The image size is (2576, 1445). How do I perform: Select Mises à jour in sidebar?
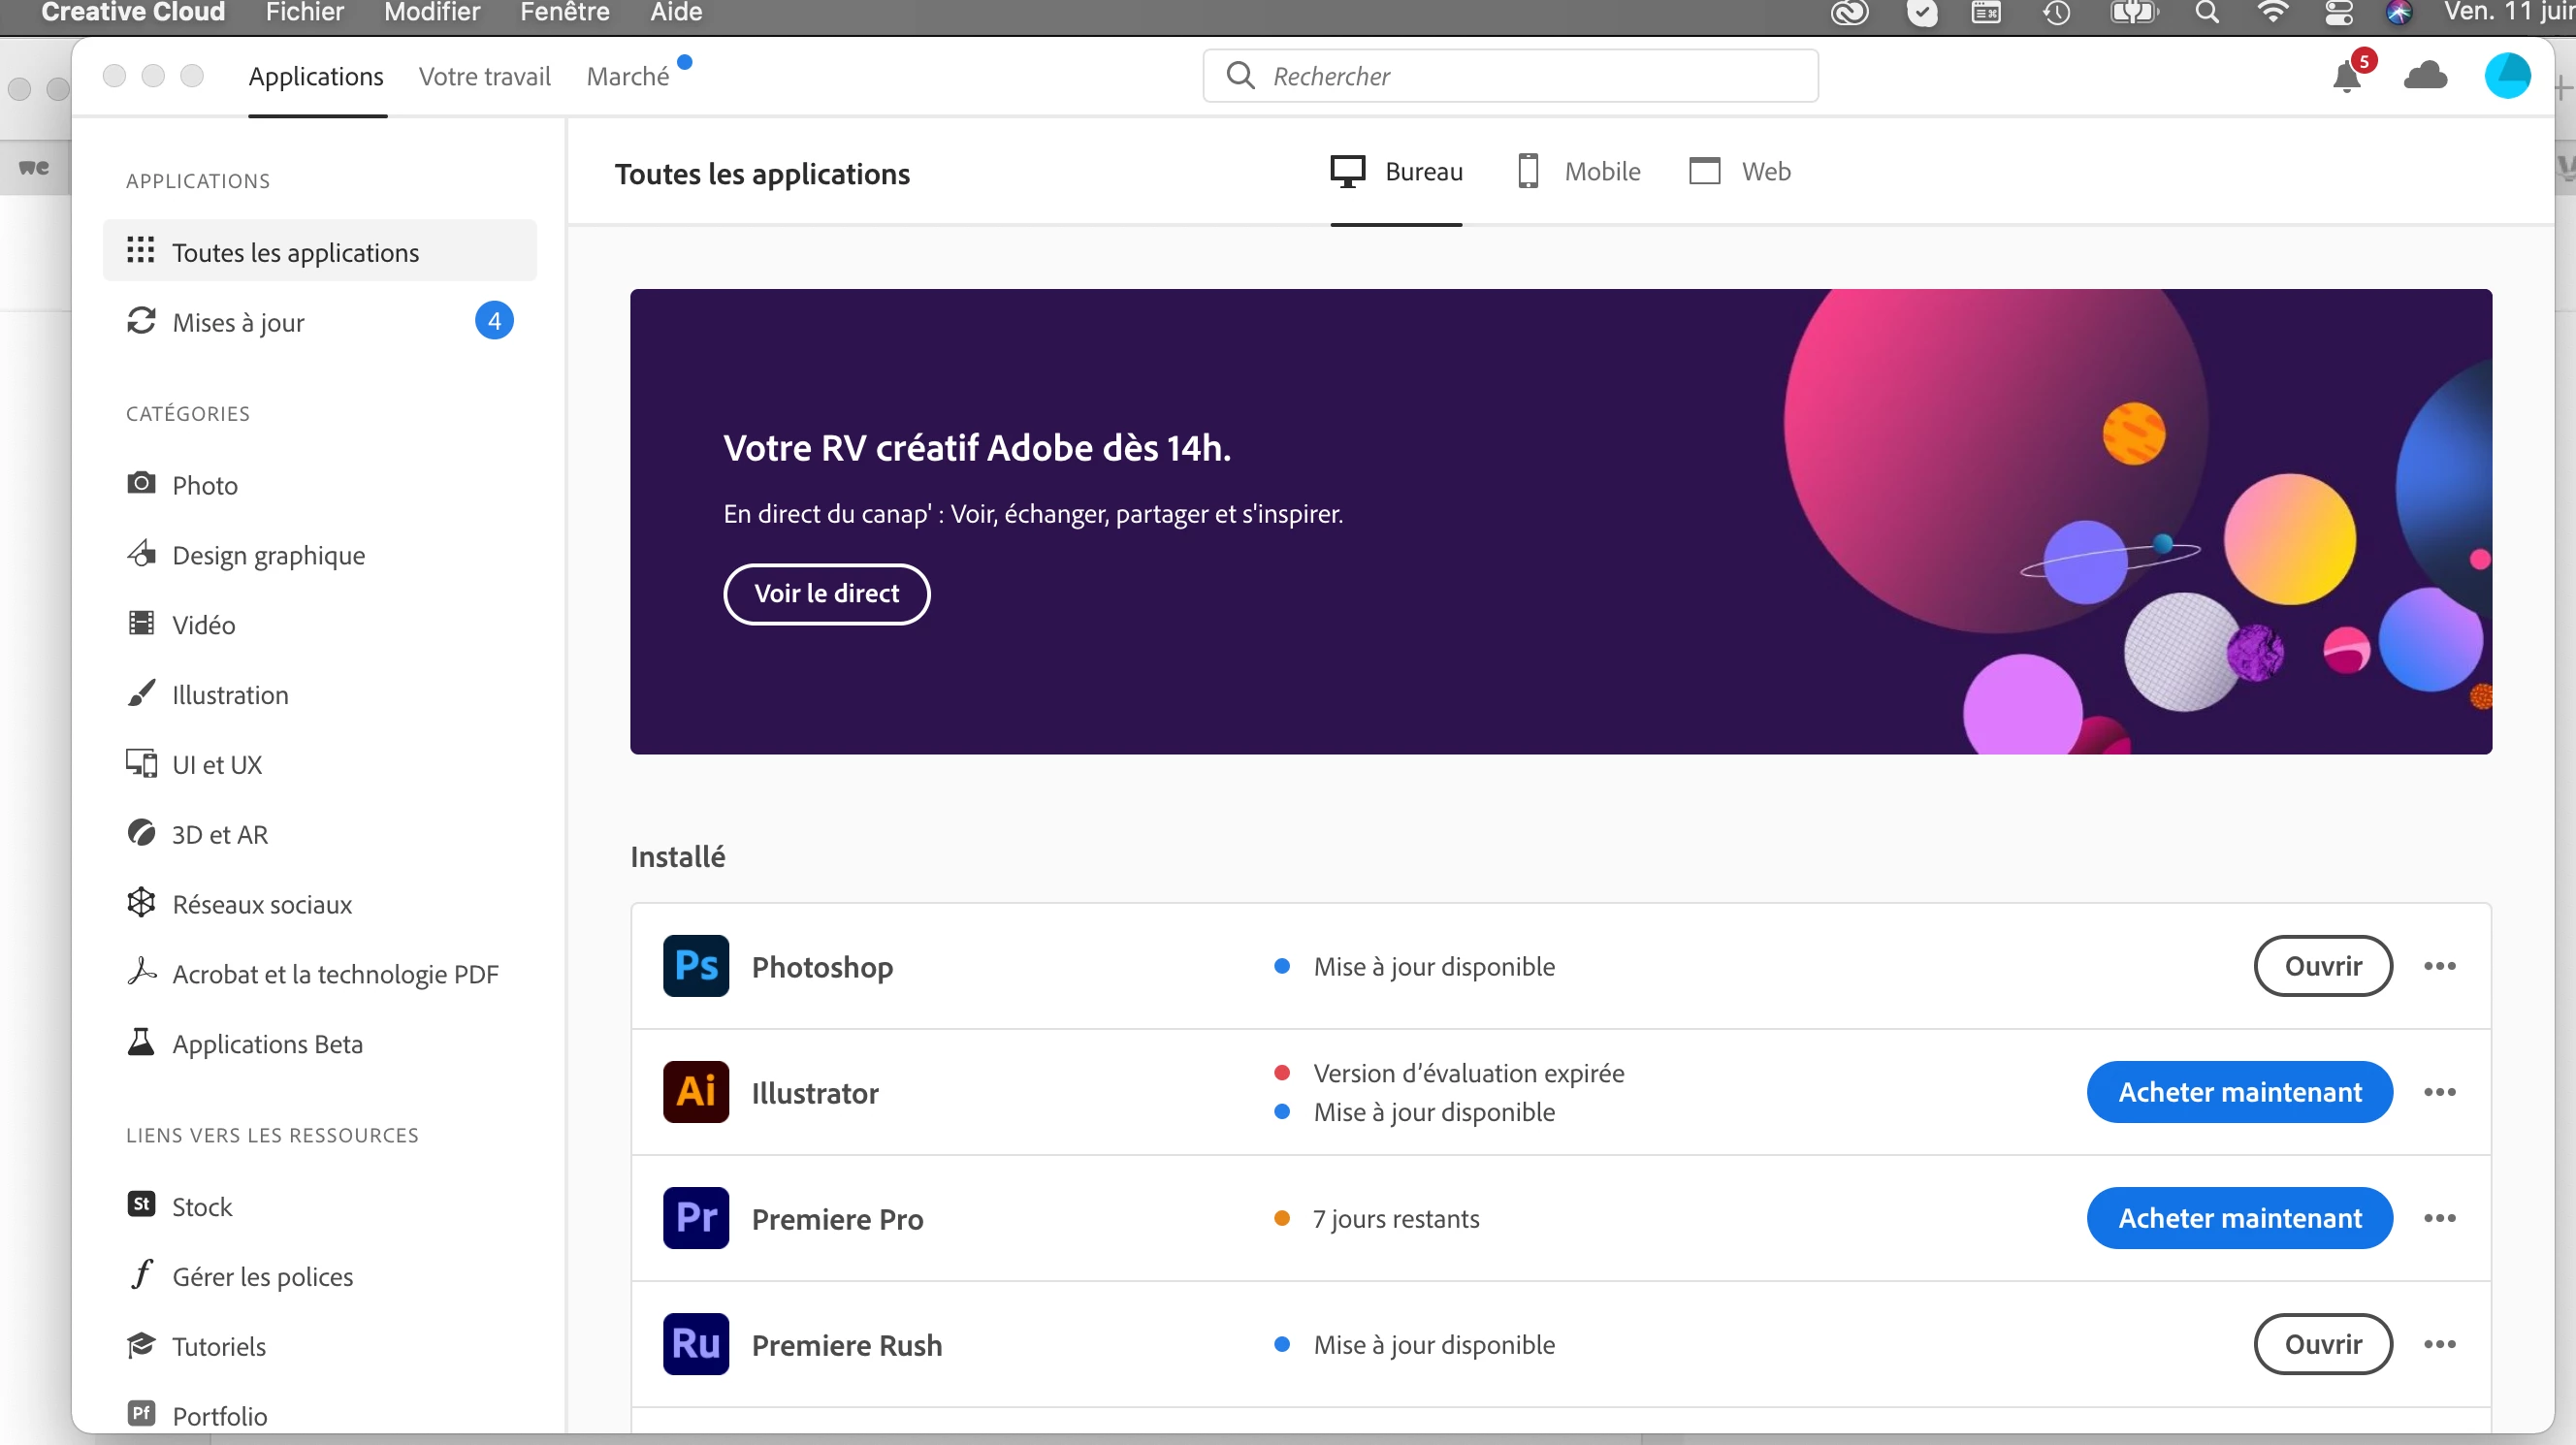pos(238,322)
